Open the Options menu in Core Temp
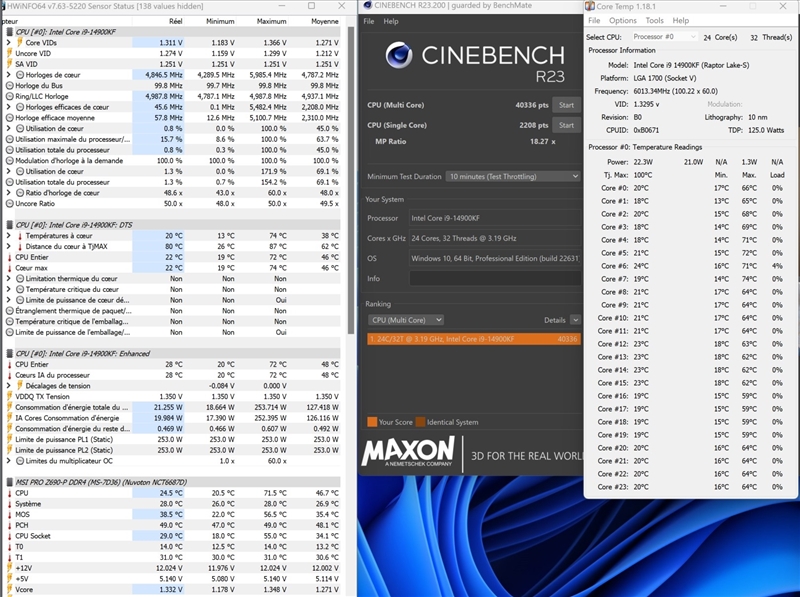 coord(622,20)
